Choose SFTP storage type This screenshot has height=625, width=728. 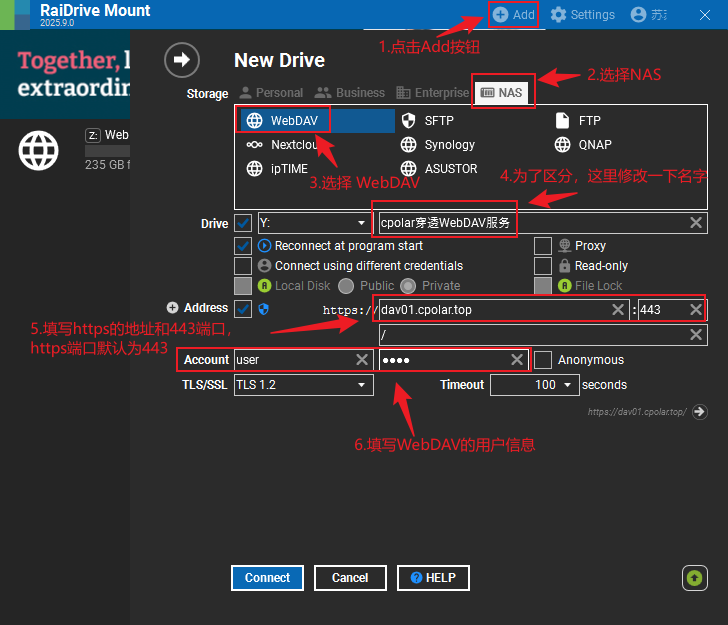coord(428,121)
